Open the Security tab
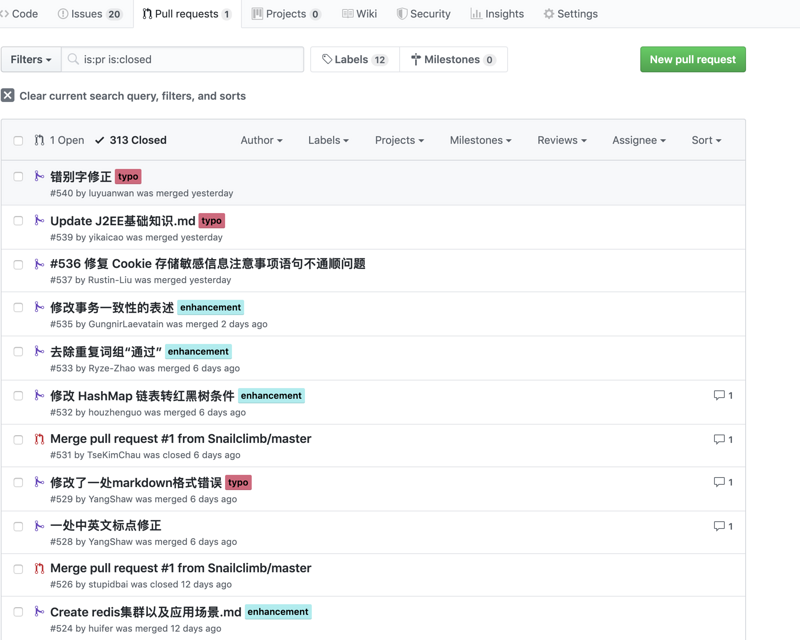 click(424, 14)
